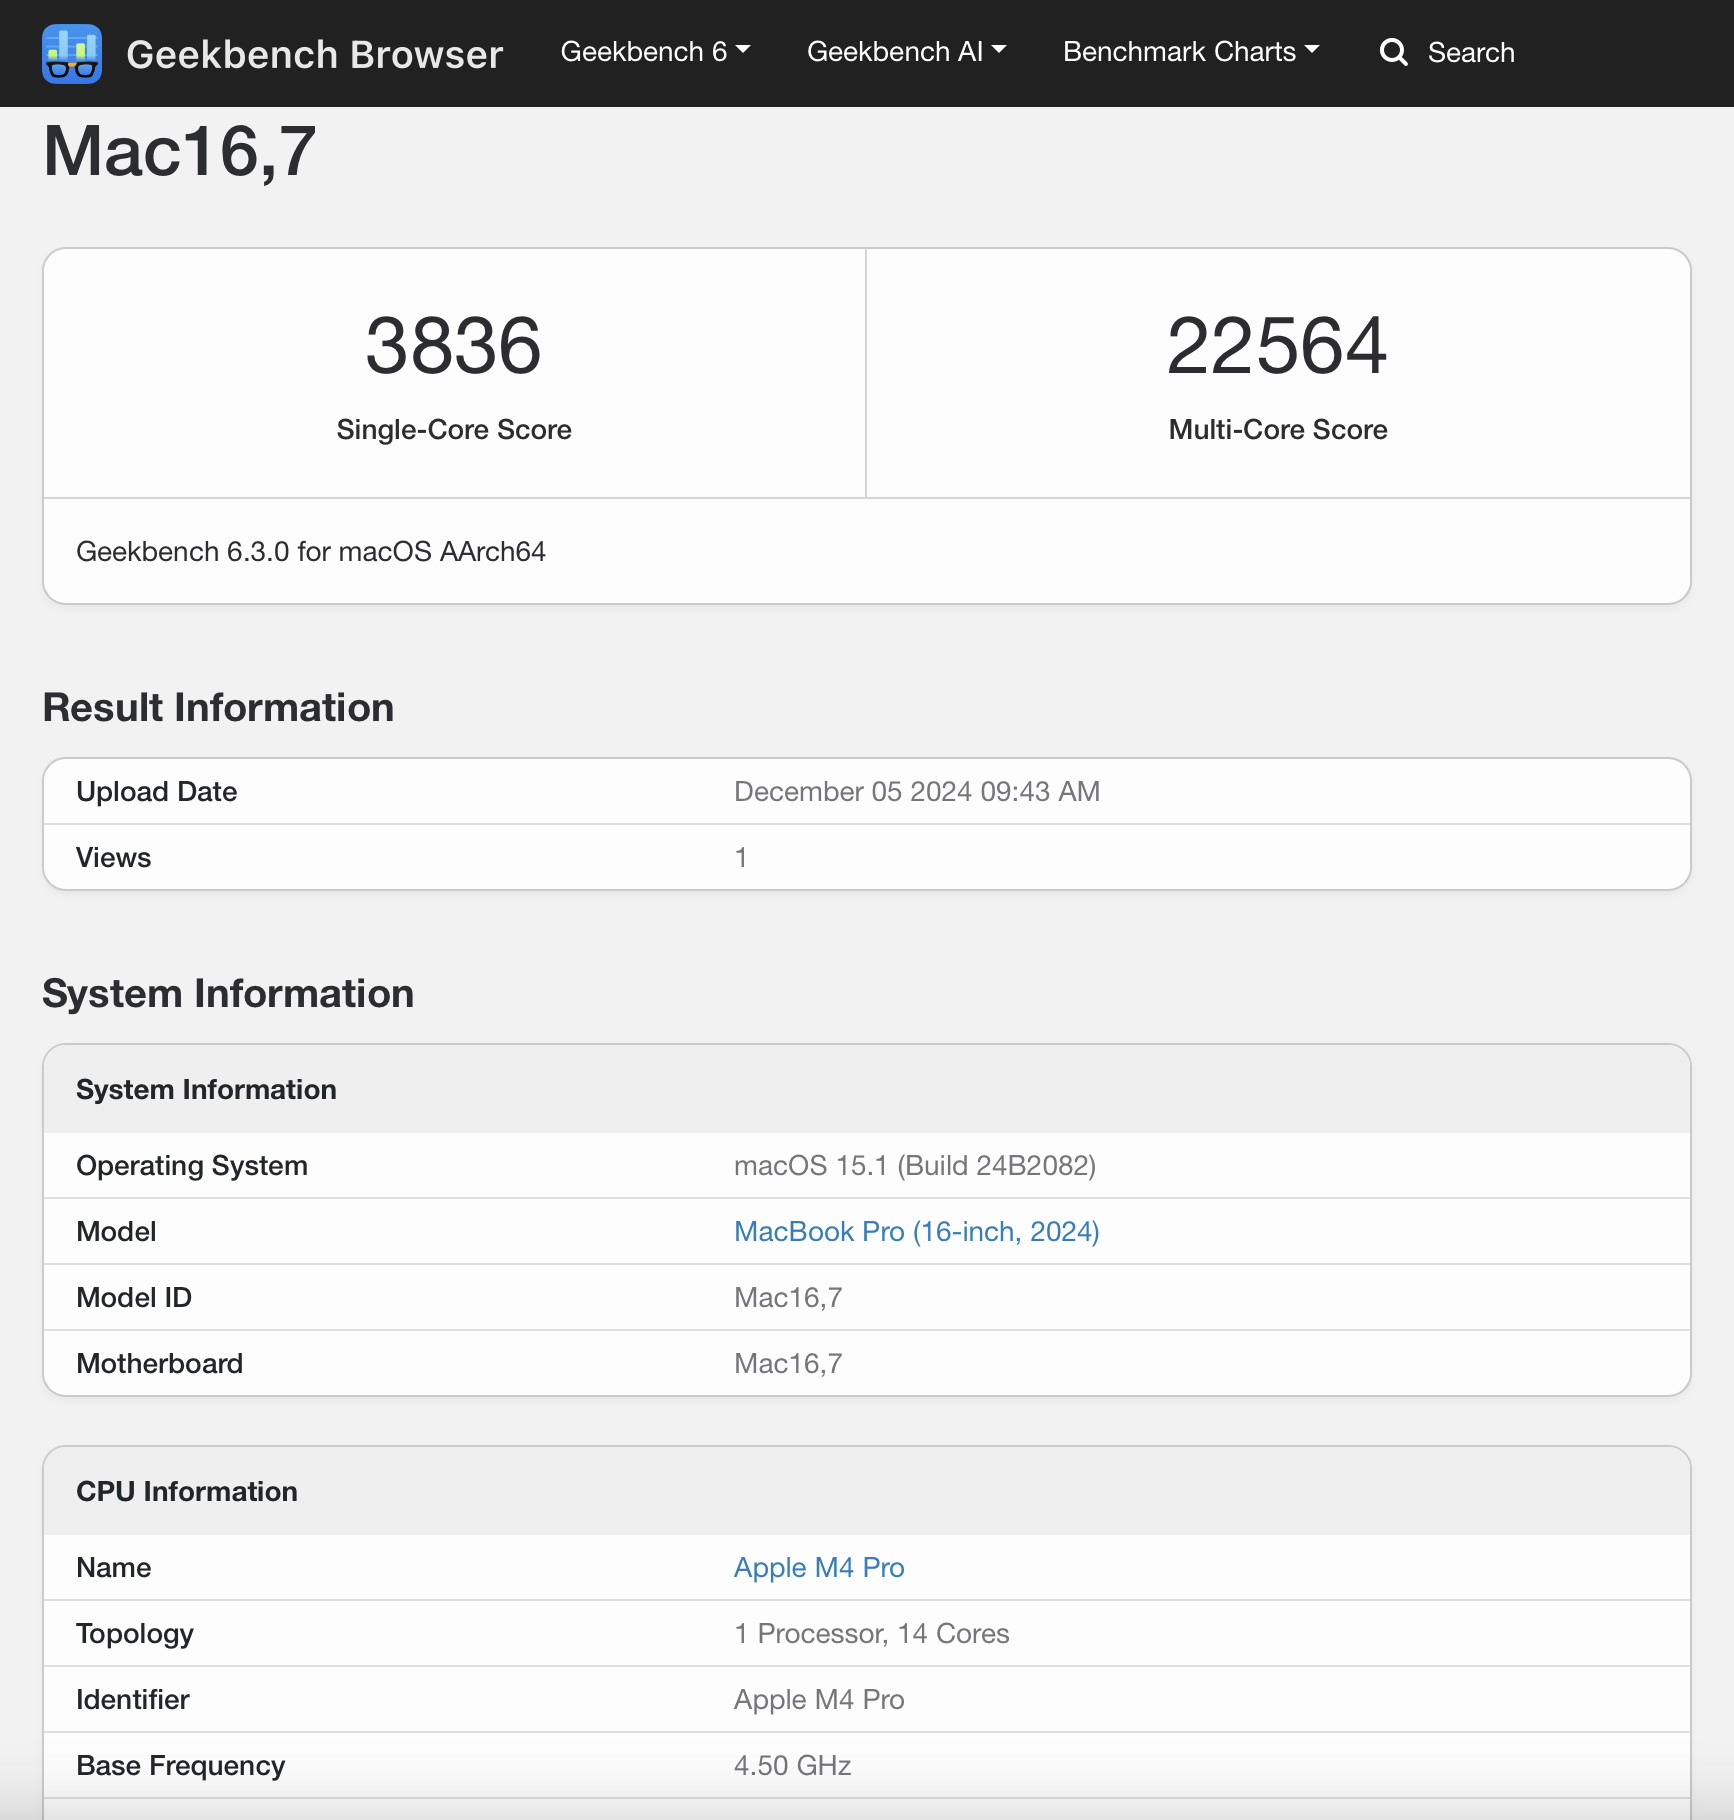The image size is (1734, 1820).
Task: Select the macOS 15.1 (Build 24B2082) value
Action: (915, 1166)
